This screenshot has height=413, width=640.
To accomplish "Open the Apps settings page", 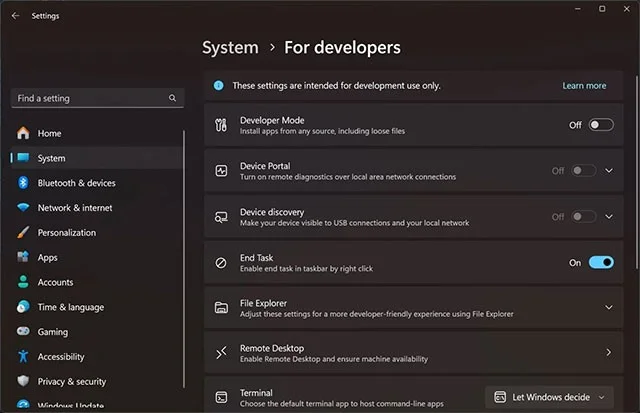I will 97,258.
